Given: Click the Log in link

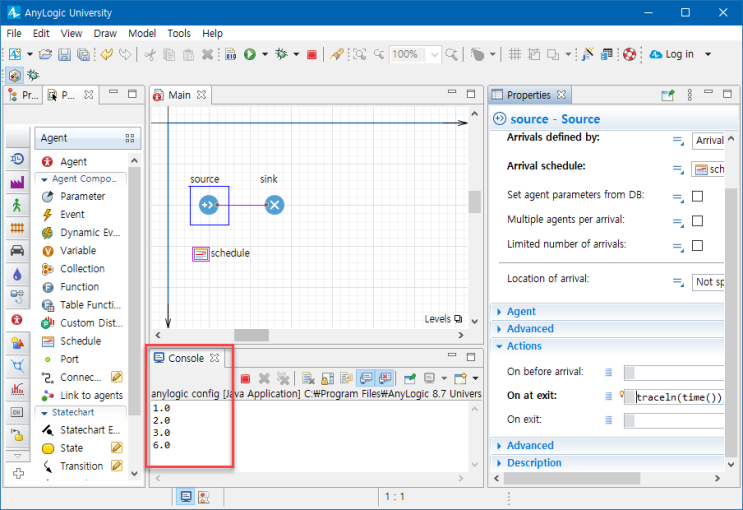Looking at the screenshot, I should pyautogui.click(x=679, y=54).
